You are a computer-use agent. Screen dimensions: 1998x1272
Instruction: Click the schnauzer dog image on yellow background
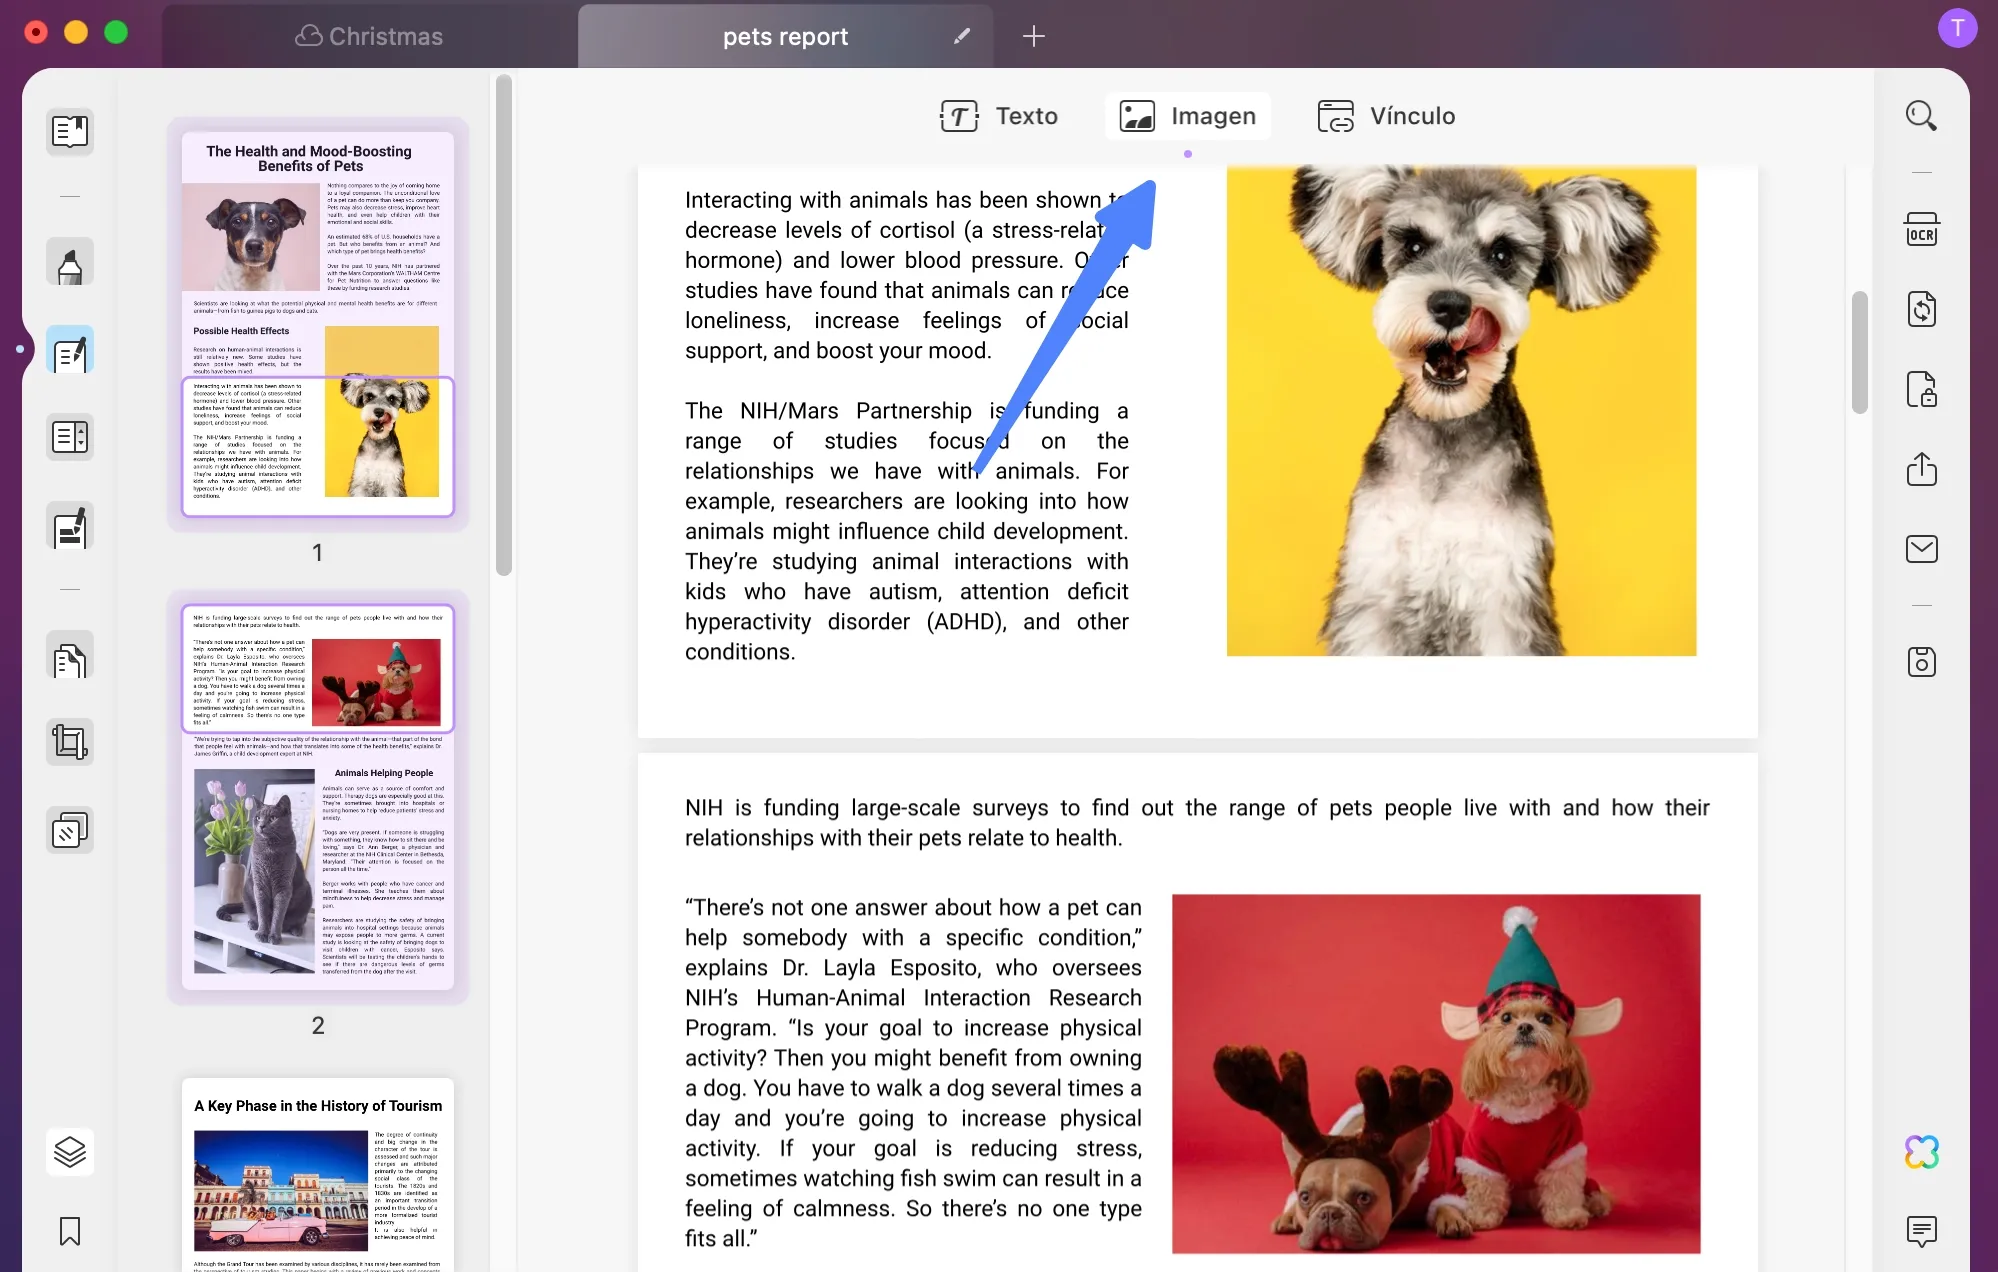[1461, 411]
